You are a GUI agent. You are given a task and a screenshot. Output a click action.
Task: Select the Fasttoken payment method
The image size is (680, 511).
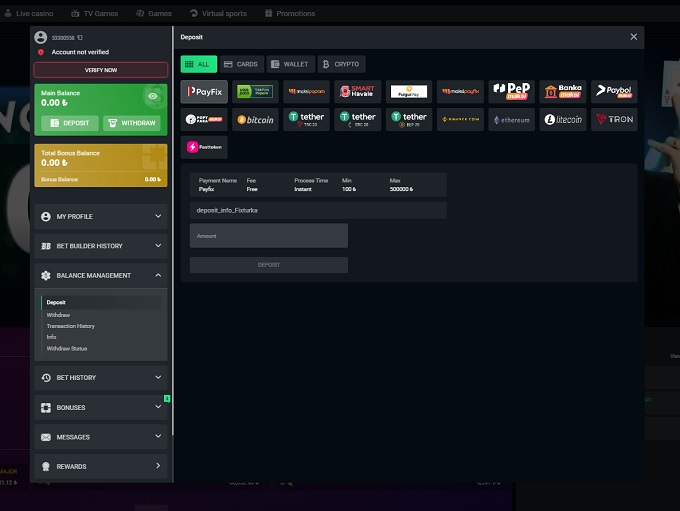click(x=204, y=147)
